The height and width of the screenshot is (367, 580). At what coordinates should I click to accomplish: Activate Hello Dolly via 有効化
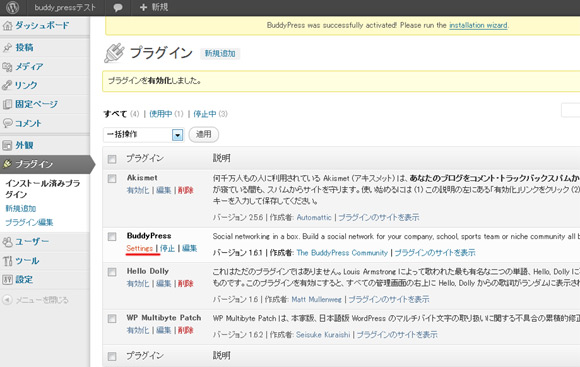tap(138, 283)
